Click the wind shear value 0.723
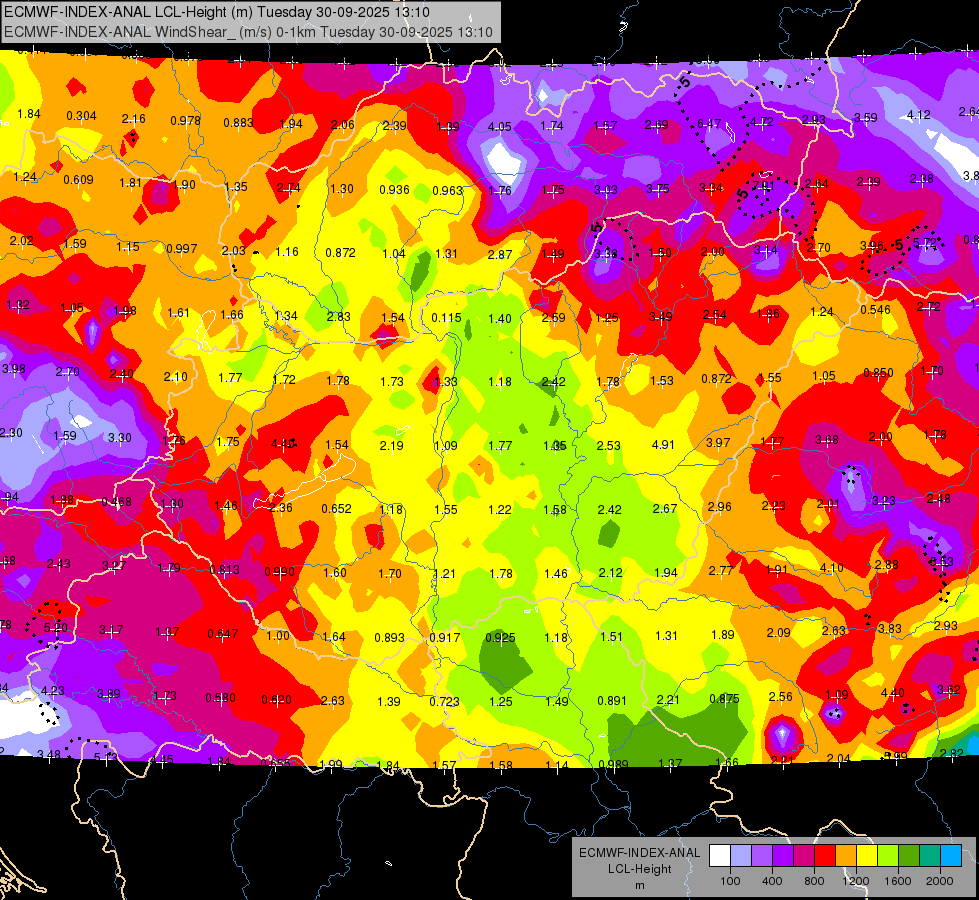Image resolution: width=979 pixels, height=900 pixels. click(x=445, y=702)
